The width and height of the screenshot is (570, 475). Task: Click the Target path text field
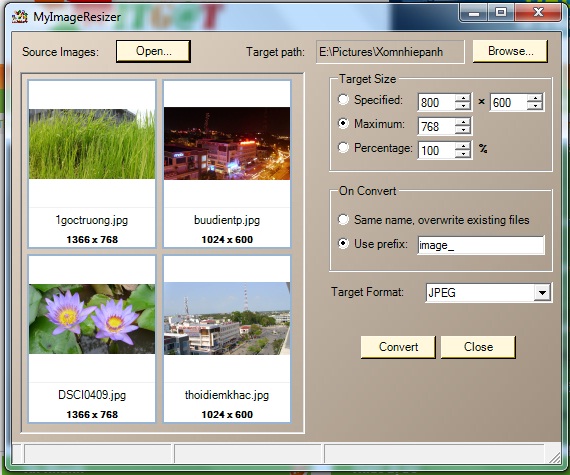coord(390,52)
